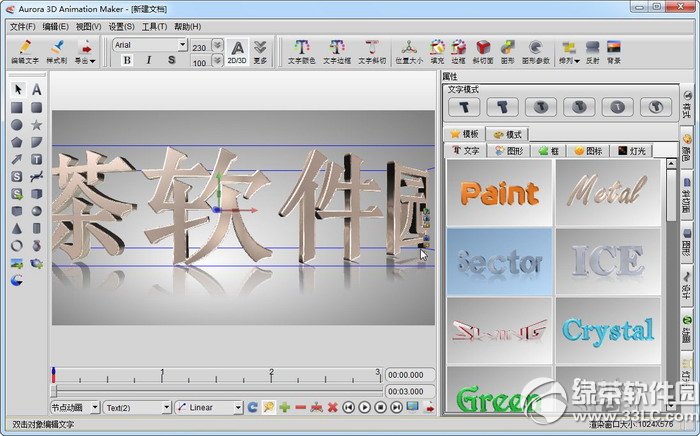Select the star shape tool
Image resolution: width=700 pixels, height=436 pixels.
[37, 125]
